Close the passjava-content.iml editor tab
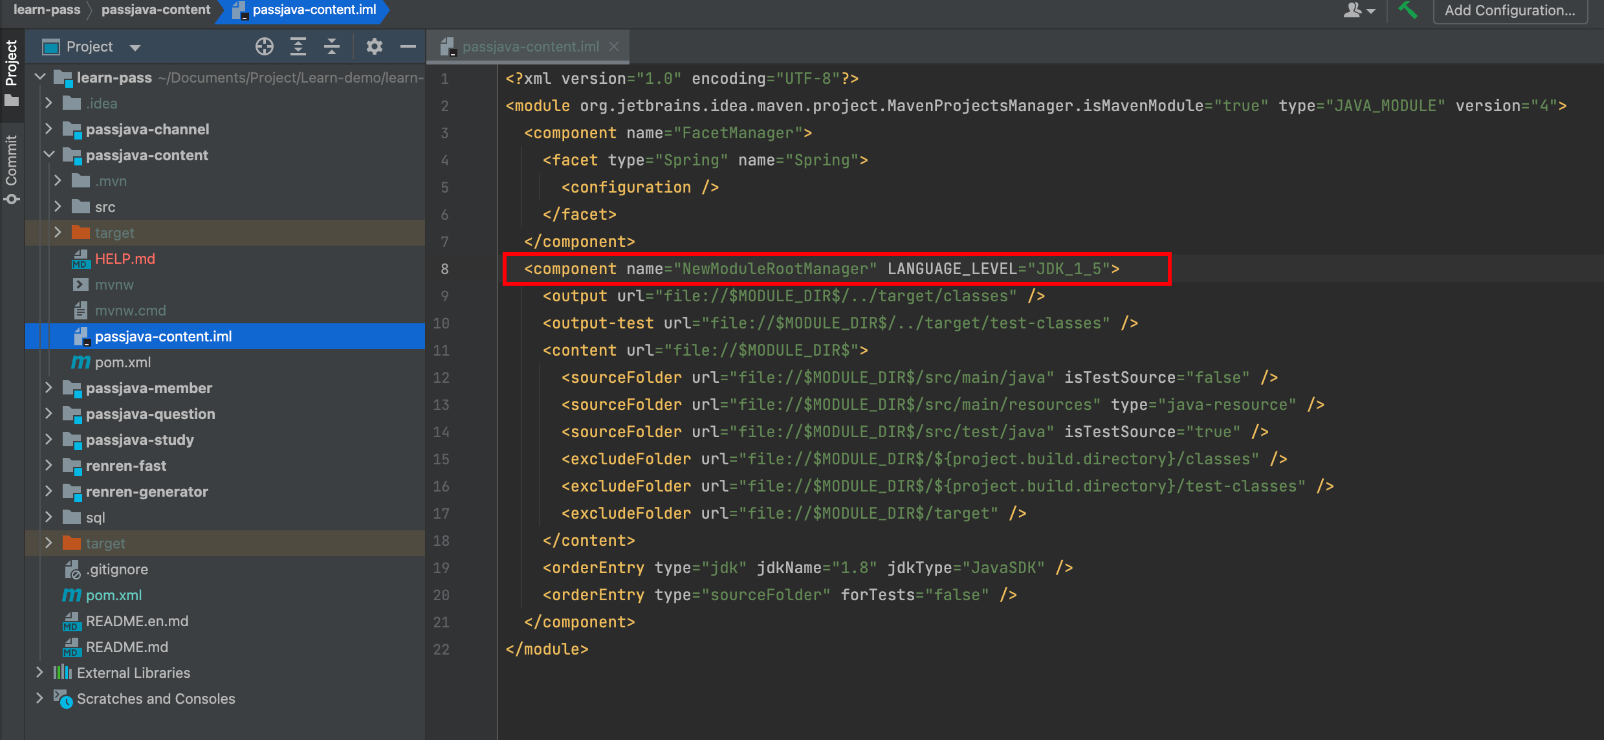Screen dimensions: 1604x740 (x=614, y=47)
